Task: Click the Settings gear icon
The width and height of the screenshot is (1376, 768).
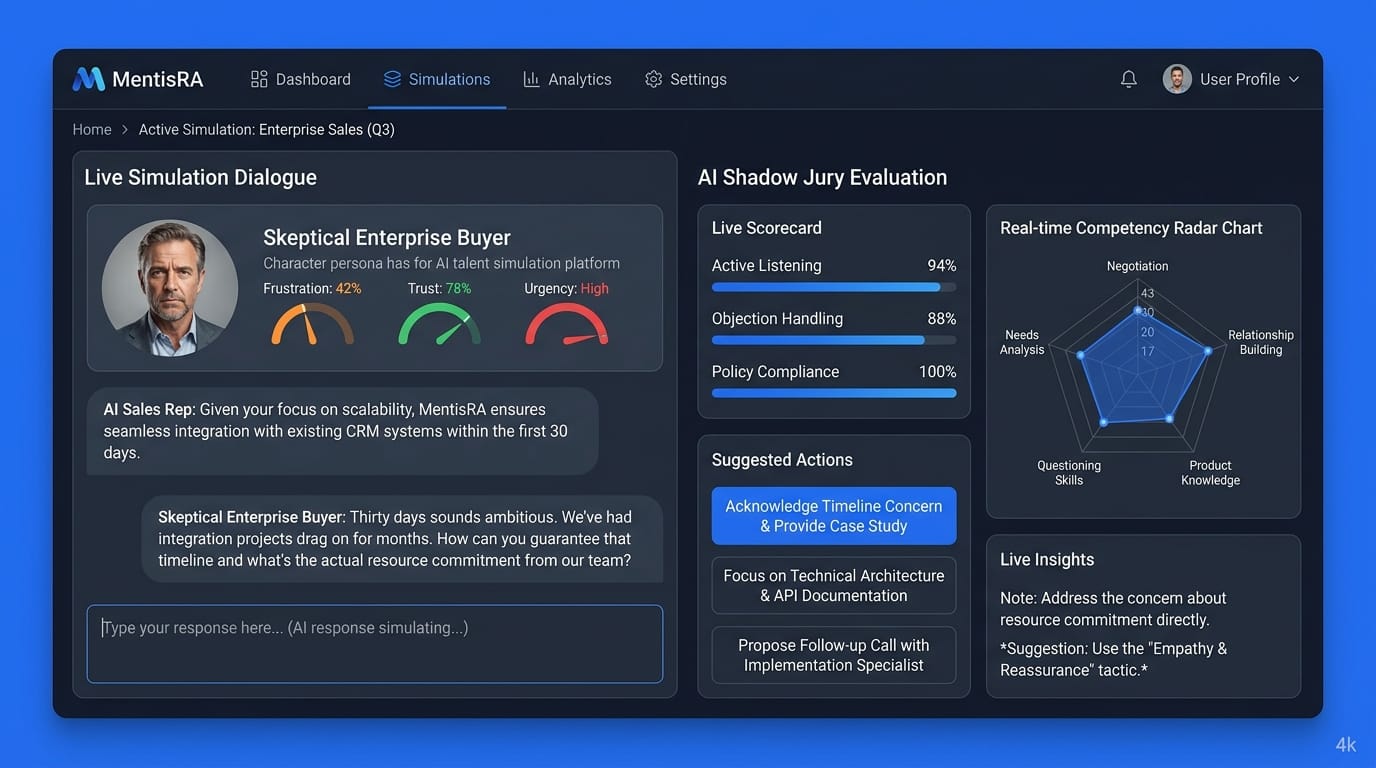Action: [653, 79]
